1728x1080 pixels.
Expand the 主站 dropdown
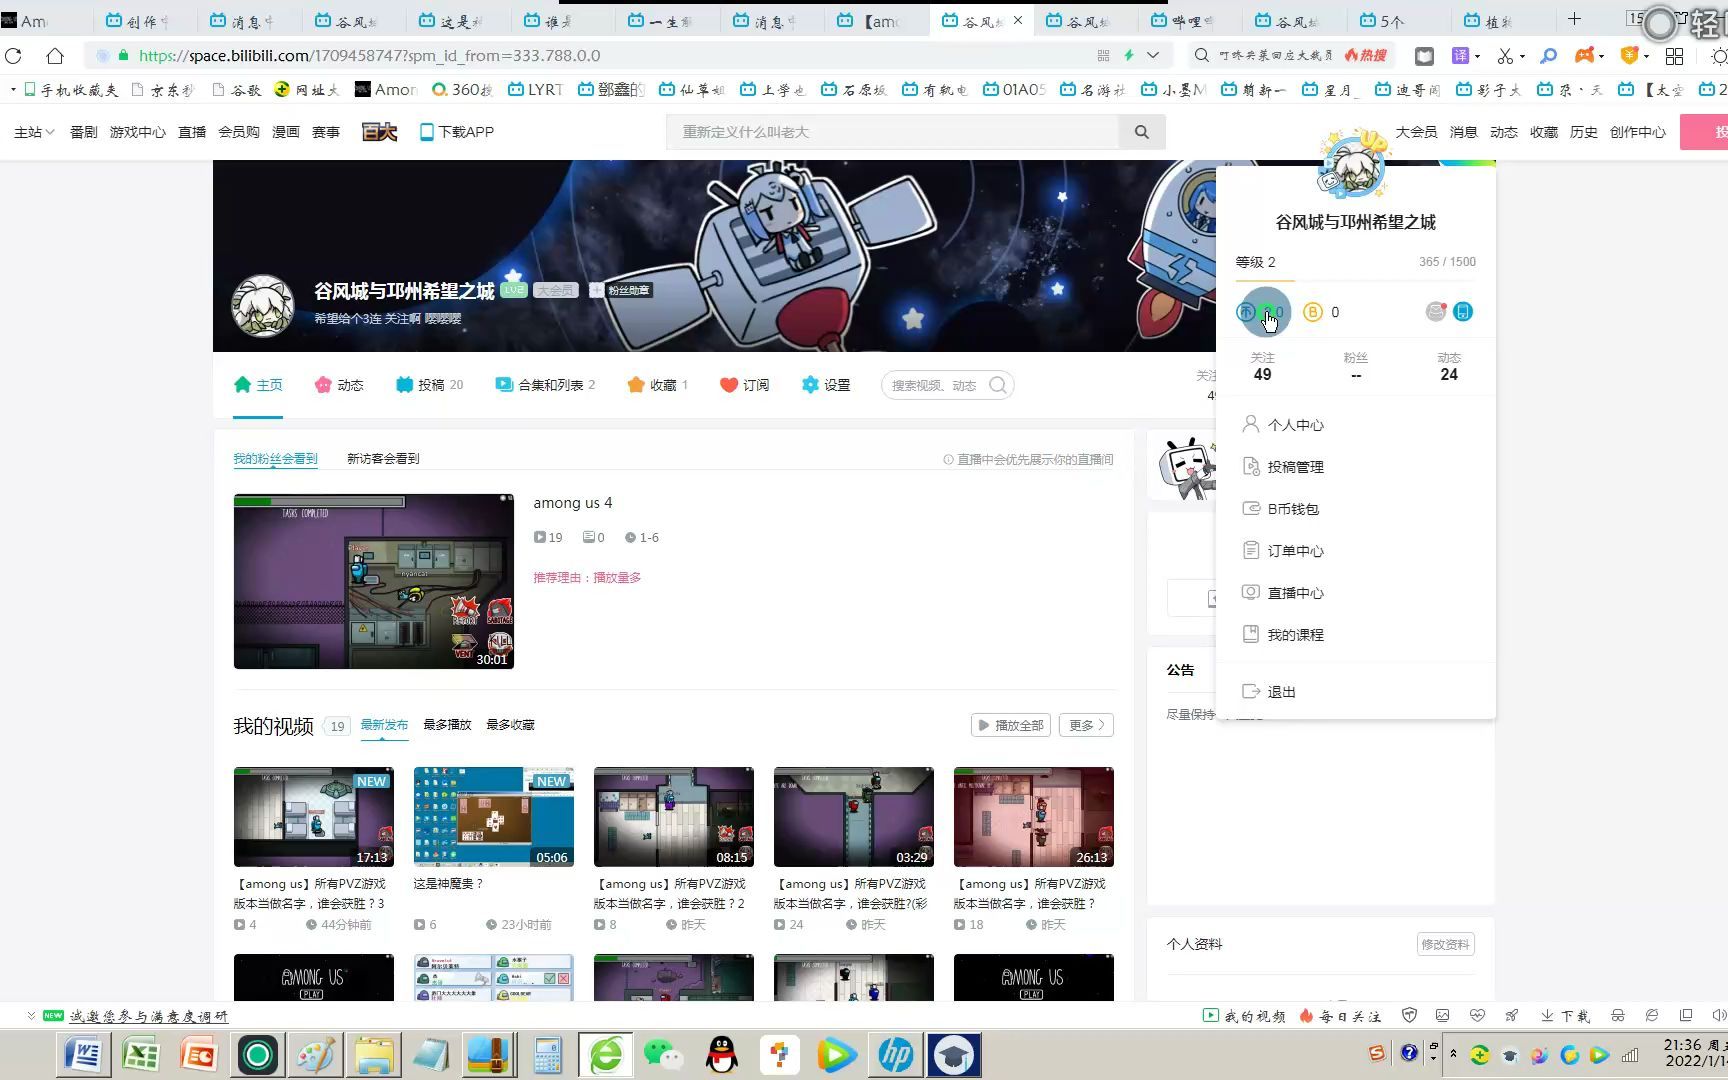[34, 132]
